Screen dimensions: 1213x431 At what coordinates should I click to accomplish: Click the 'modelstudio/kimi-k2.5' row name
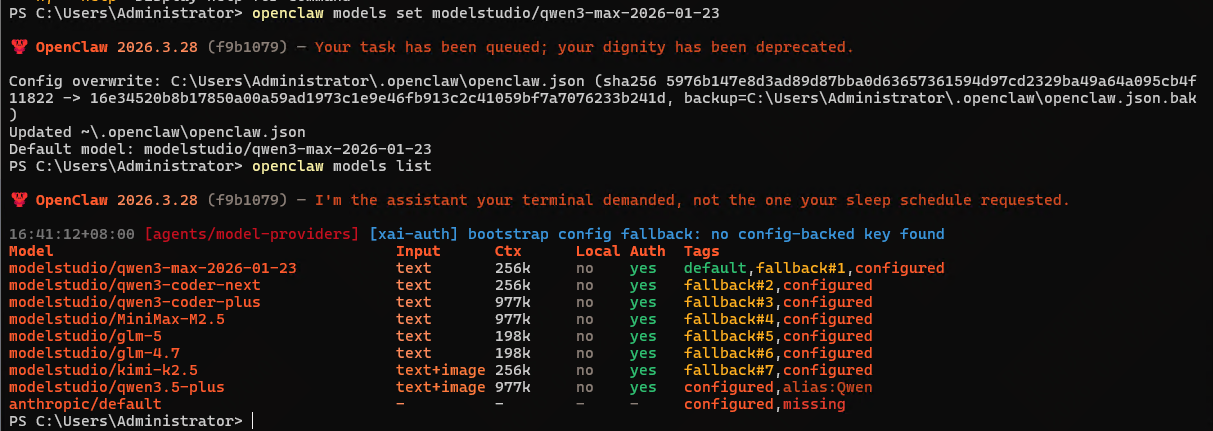click(x=103, y=370)
